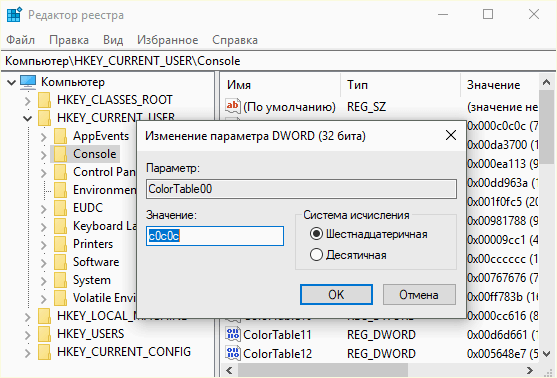557x378 pixels.
Task: Open the Избранное menu
Action: tap(168, 40)
